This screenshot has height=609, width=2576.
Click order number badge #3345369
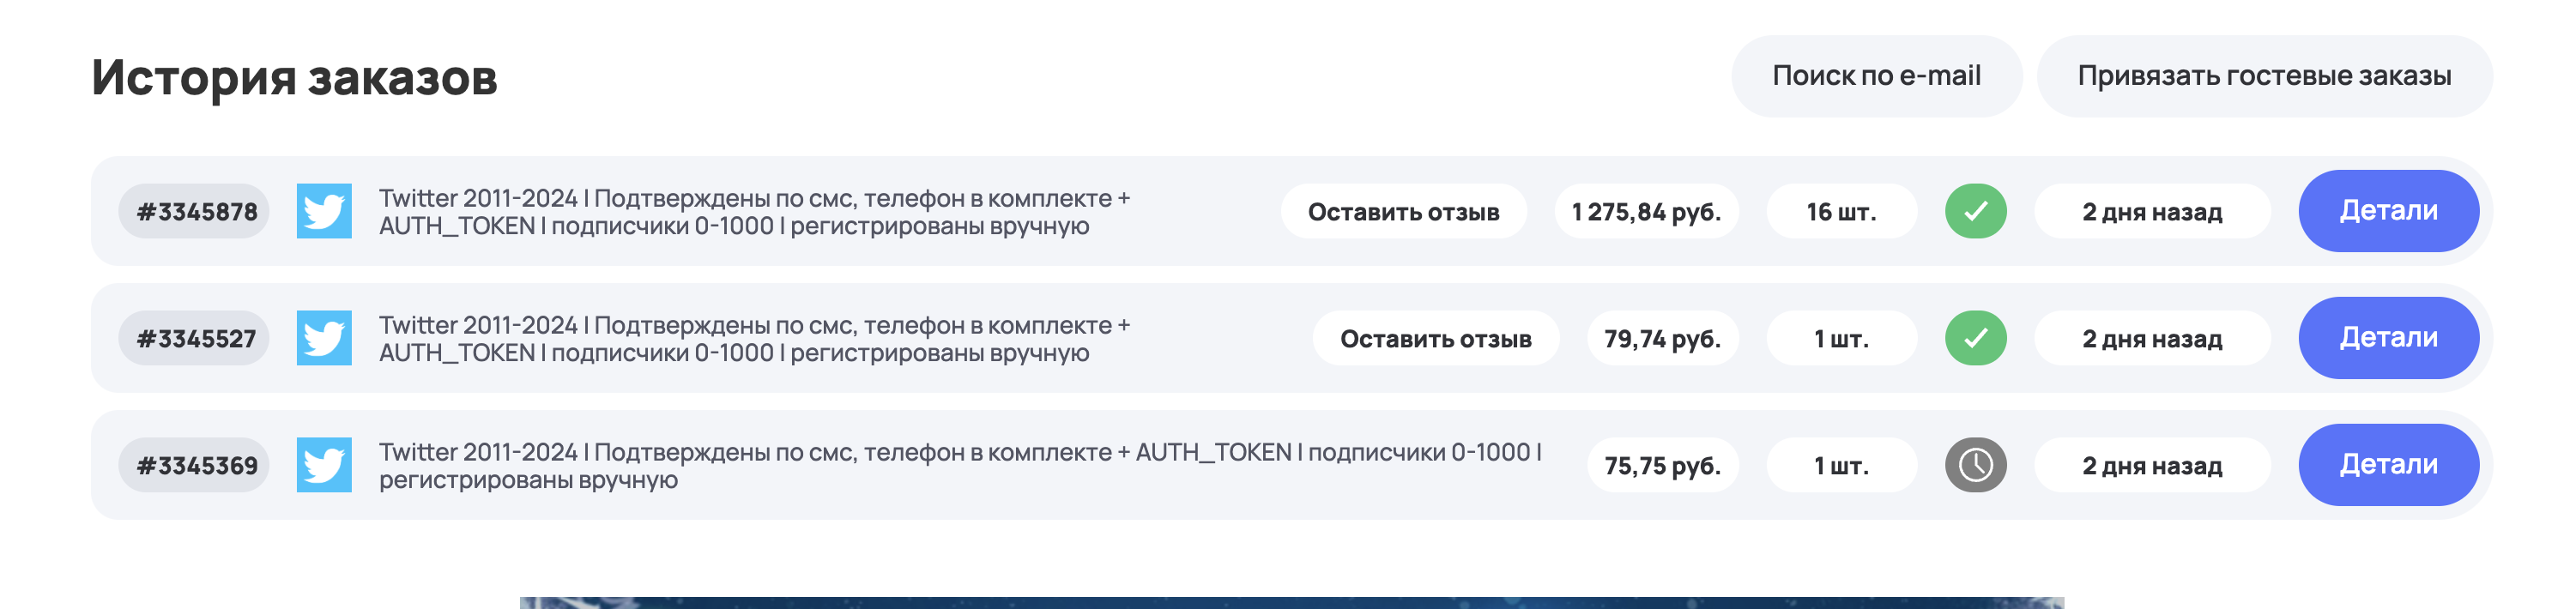click(x=195, y=466)
